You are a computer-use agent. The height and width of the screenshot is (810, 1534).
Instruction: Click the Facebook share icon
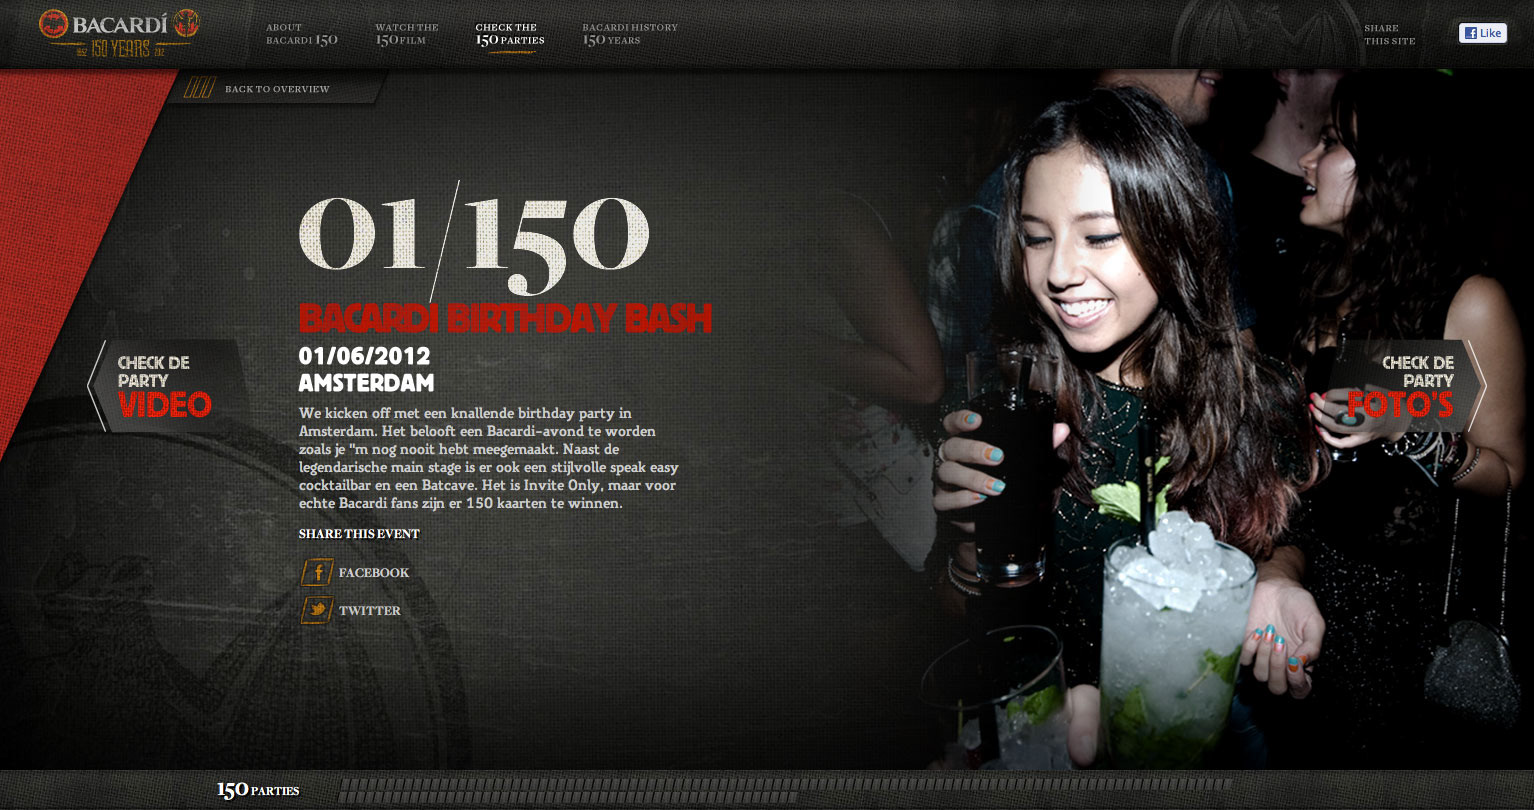(x=317, y=572)
